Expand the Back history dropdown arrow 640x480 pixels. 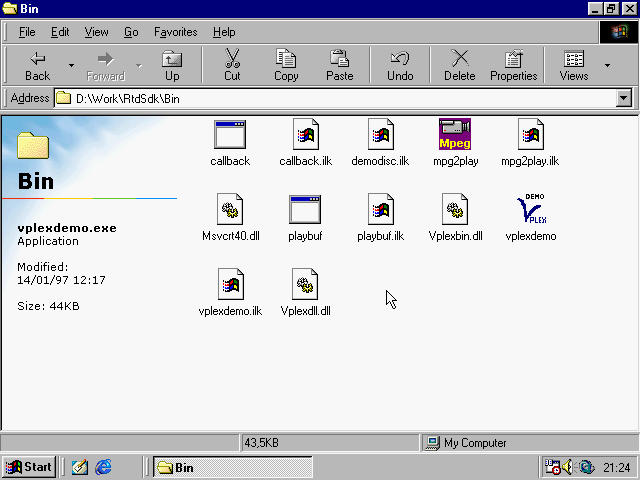click(x=71, y=66)
